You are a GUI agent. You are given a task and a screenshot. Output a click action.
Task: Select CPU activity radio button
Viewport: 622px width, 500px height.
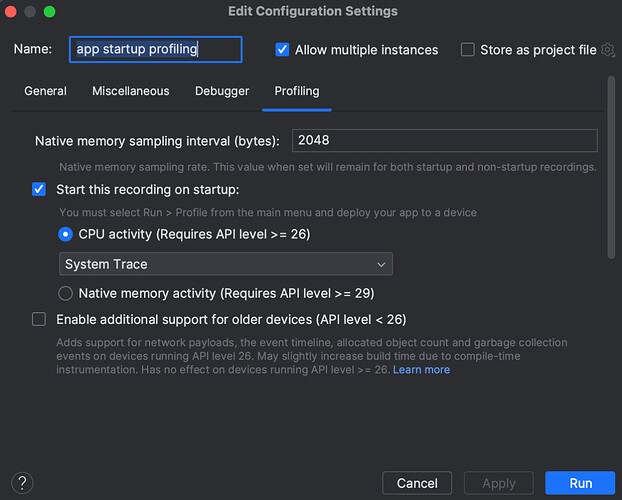[66, 234]
